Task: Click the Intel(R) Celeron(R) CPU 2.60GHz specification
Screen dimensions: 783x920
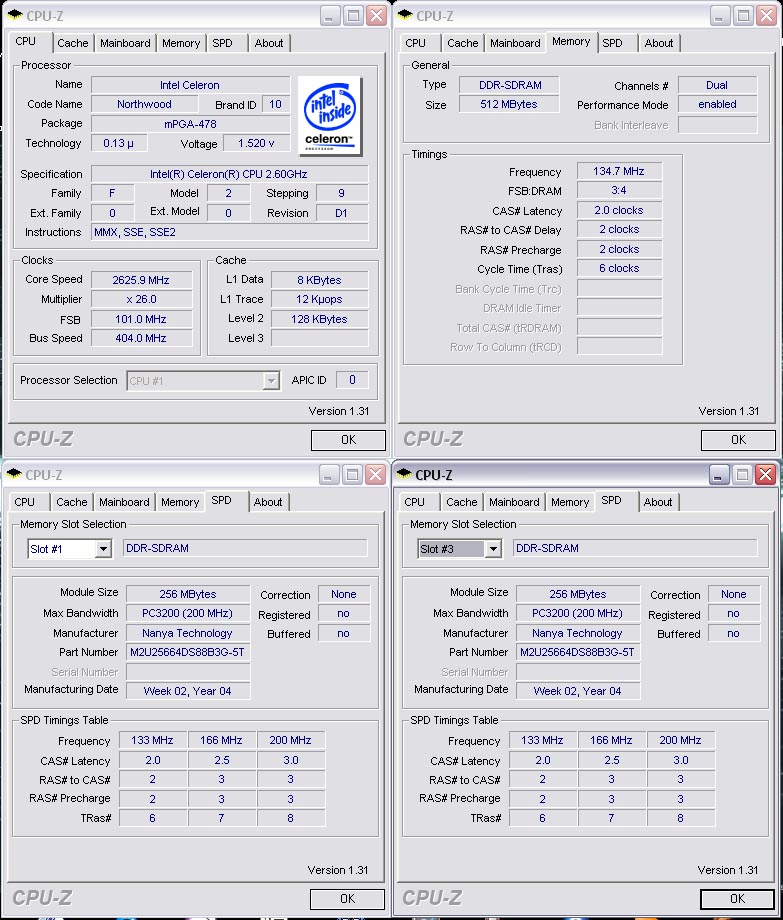Action: (x=229, y=174)
